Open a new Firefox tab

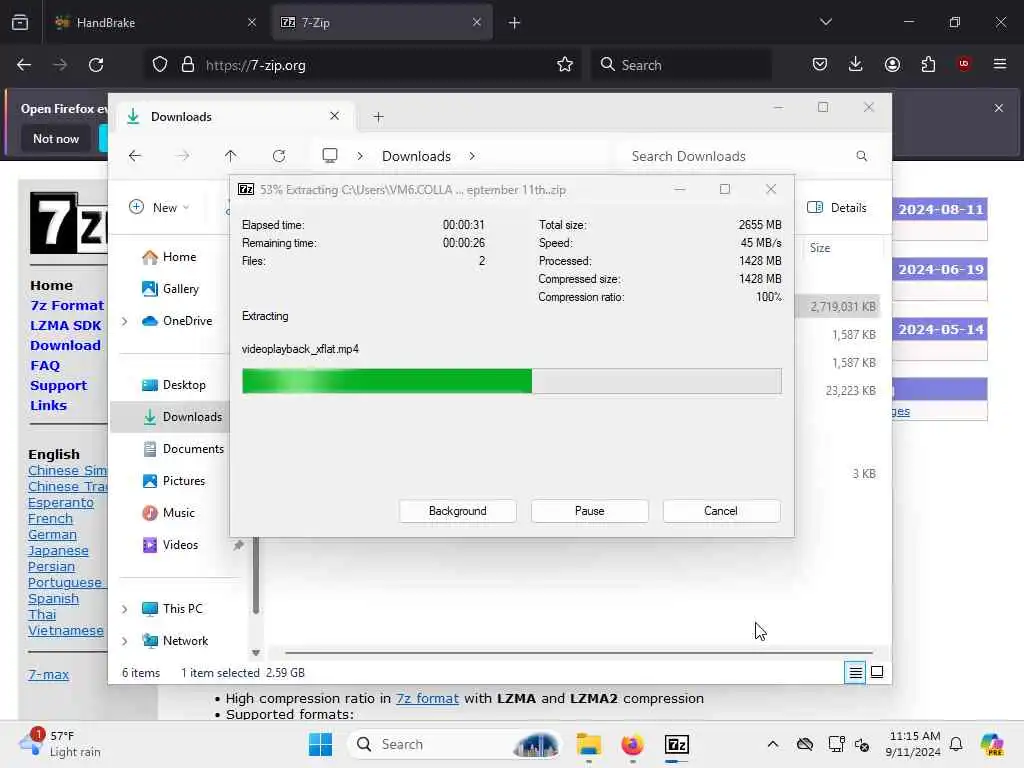514,23
